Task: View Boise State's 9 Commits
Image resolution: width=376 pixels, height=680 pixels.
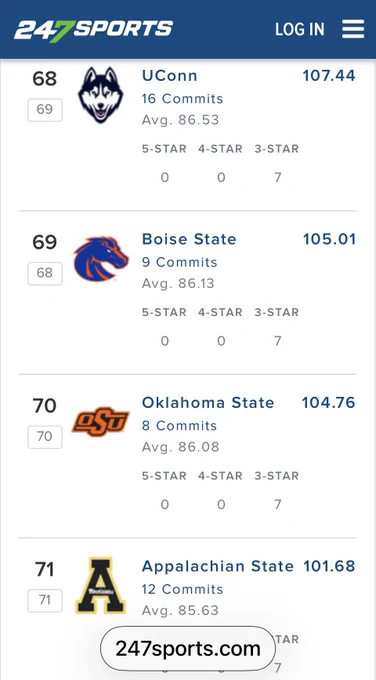Action: click(180, 262)
